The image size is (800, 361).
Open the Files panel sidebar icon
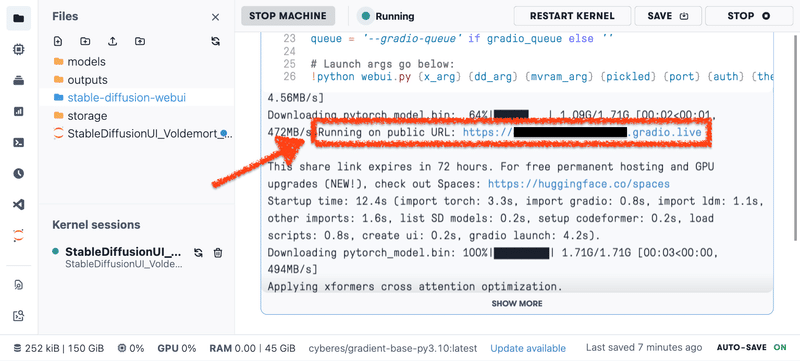18,18
